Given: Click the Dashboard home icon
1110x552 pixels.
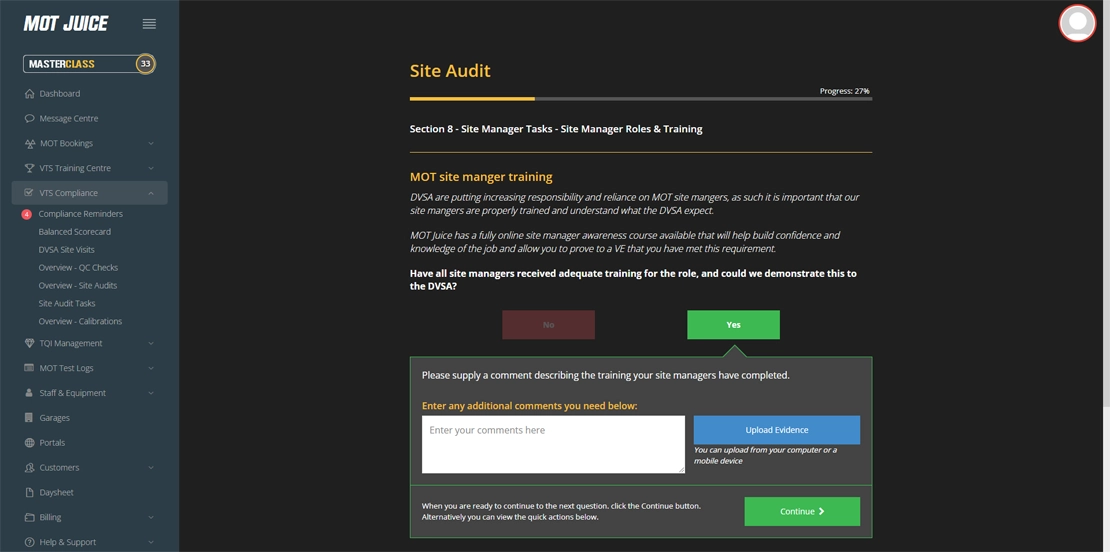Looking at the screenshot, I should [x=29, y=93].
